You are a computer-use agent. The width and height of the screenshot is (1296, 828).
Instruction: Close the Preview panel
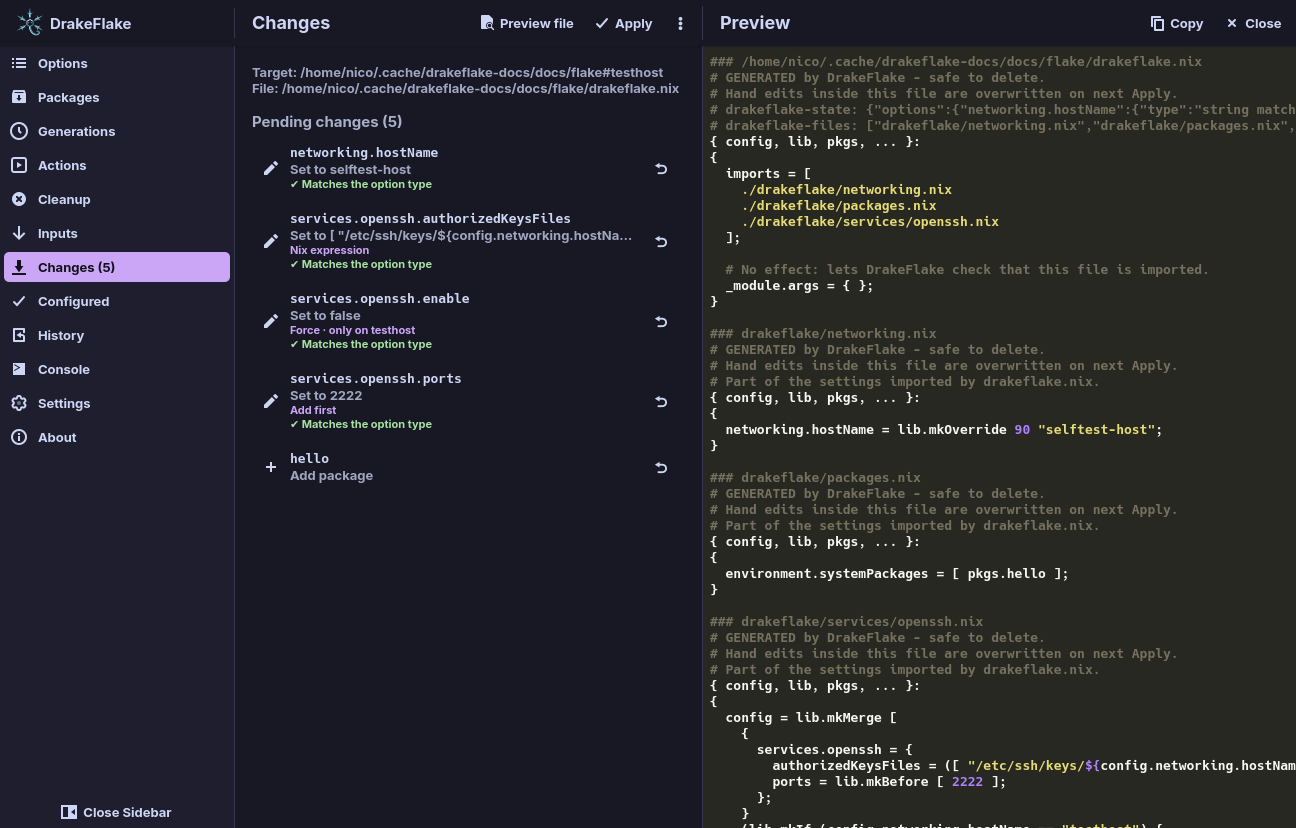tap(1253, 23)
